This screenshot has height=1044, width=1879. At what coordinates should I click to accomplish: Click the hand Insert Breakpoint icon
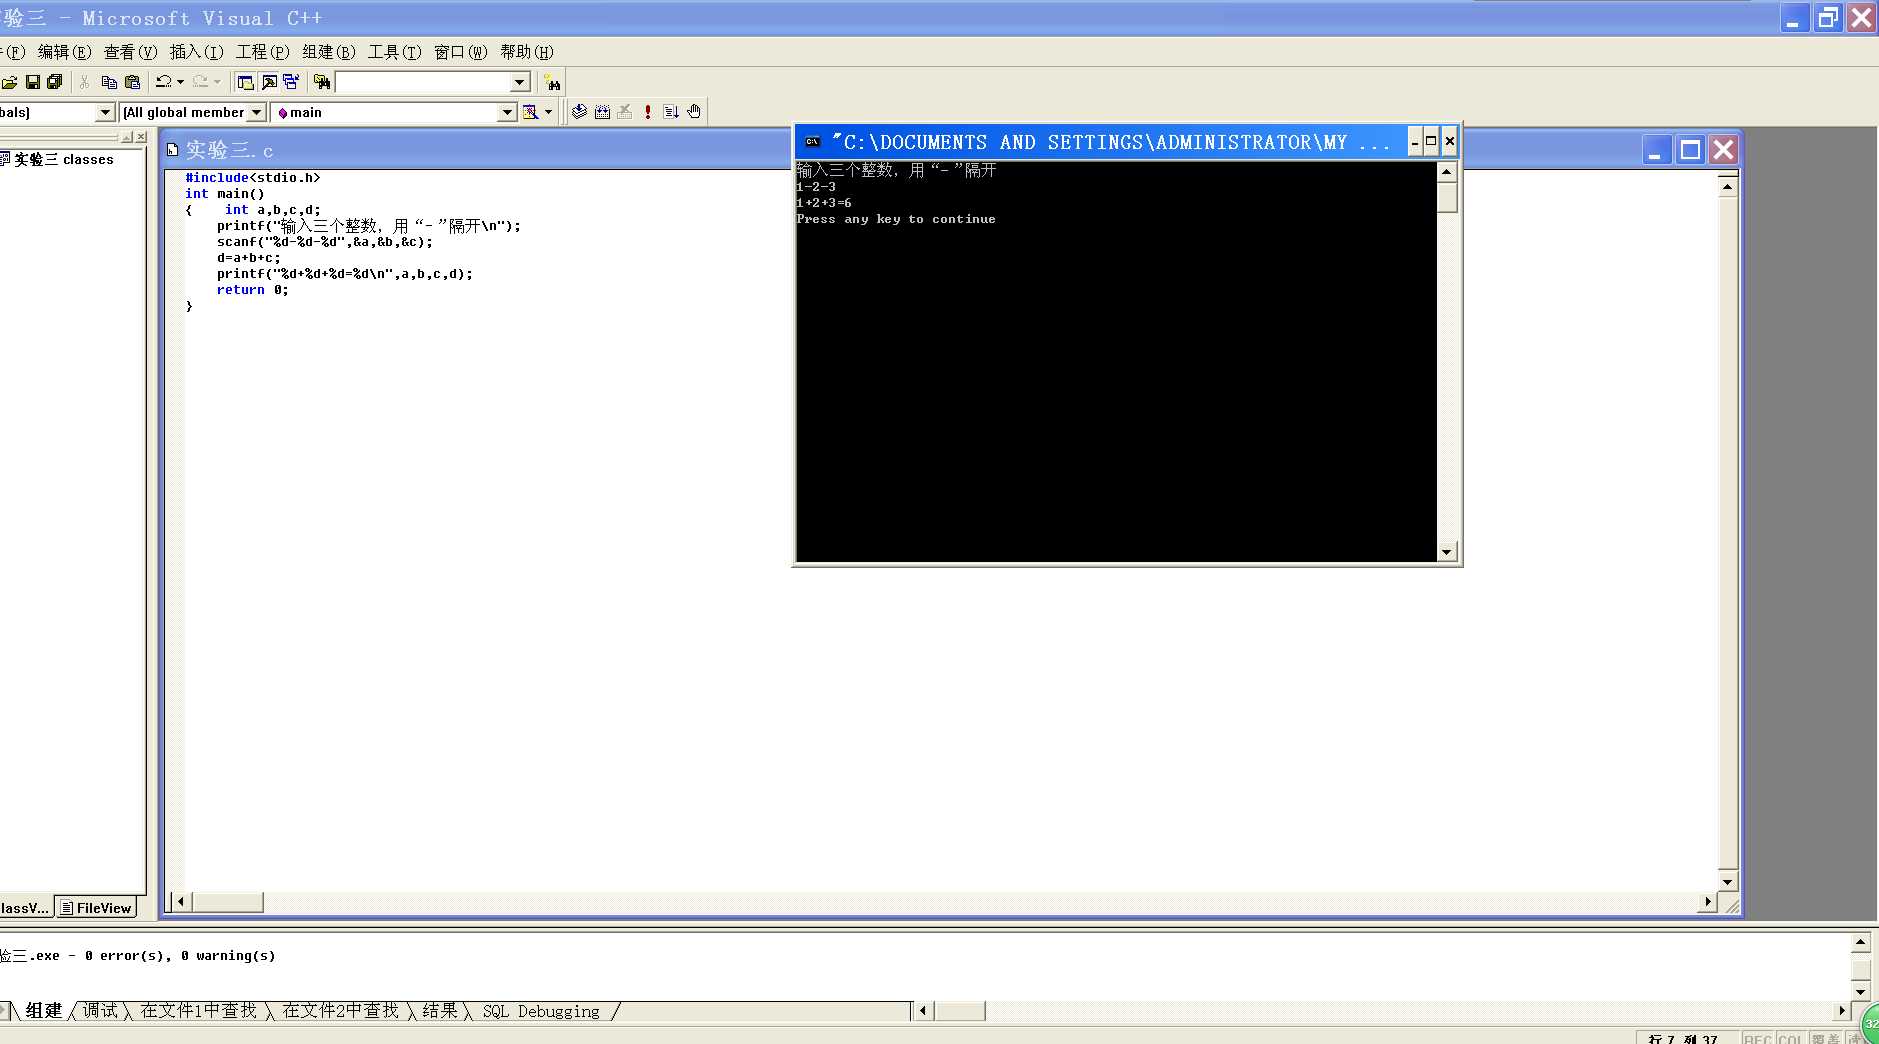point(694,112)
